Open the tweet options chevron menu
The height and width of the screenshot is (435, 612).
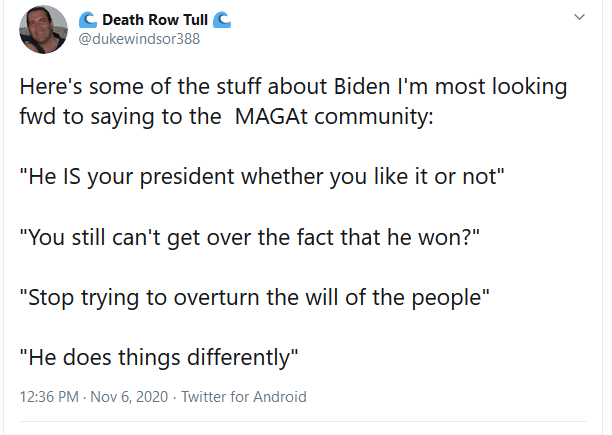[x=579, y=18]
